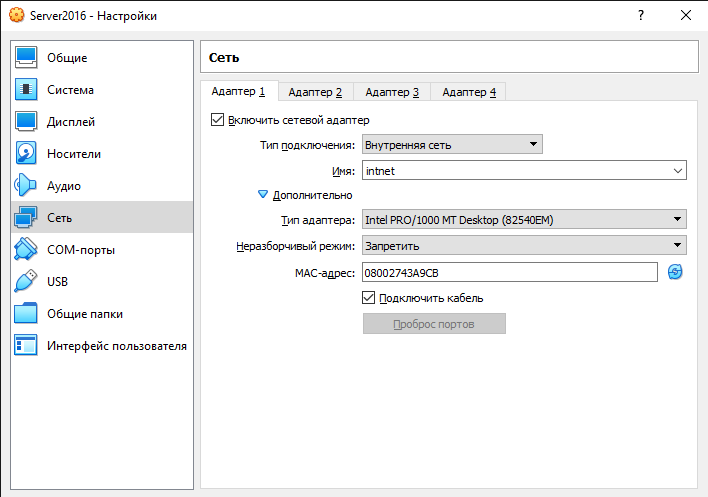Switch to the Адаптер 4 tab
The height and width of the screenshot is (497, 708).
point(469,92)
